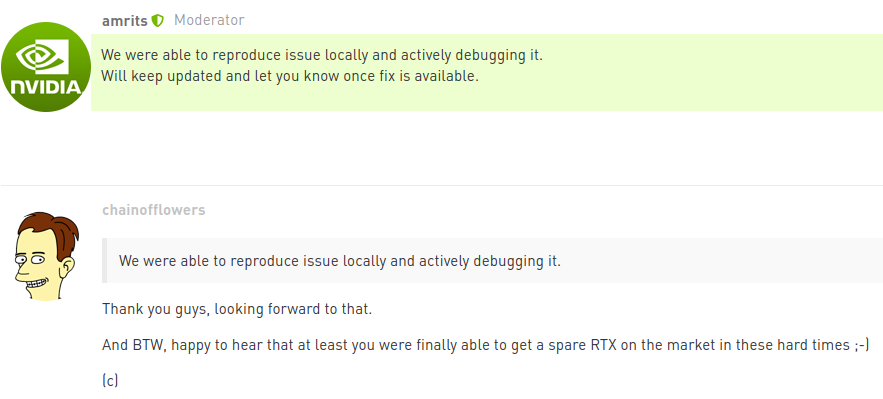Click the green moderator shield icon
This screenshot has width=883, height=399.
pyautogui.click(x=158, y=21)
